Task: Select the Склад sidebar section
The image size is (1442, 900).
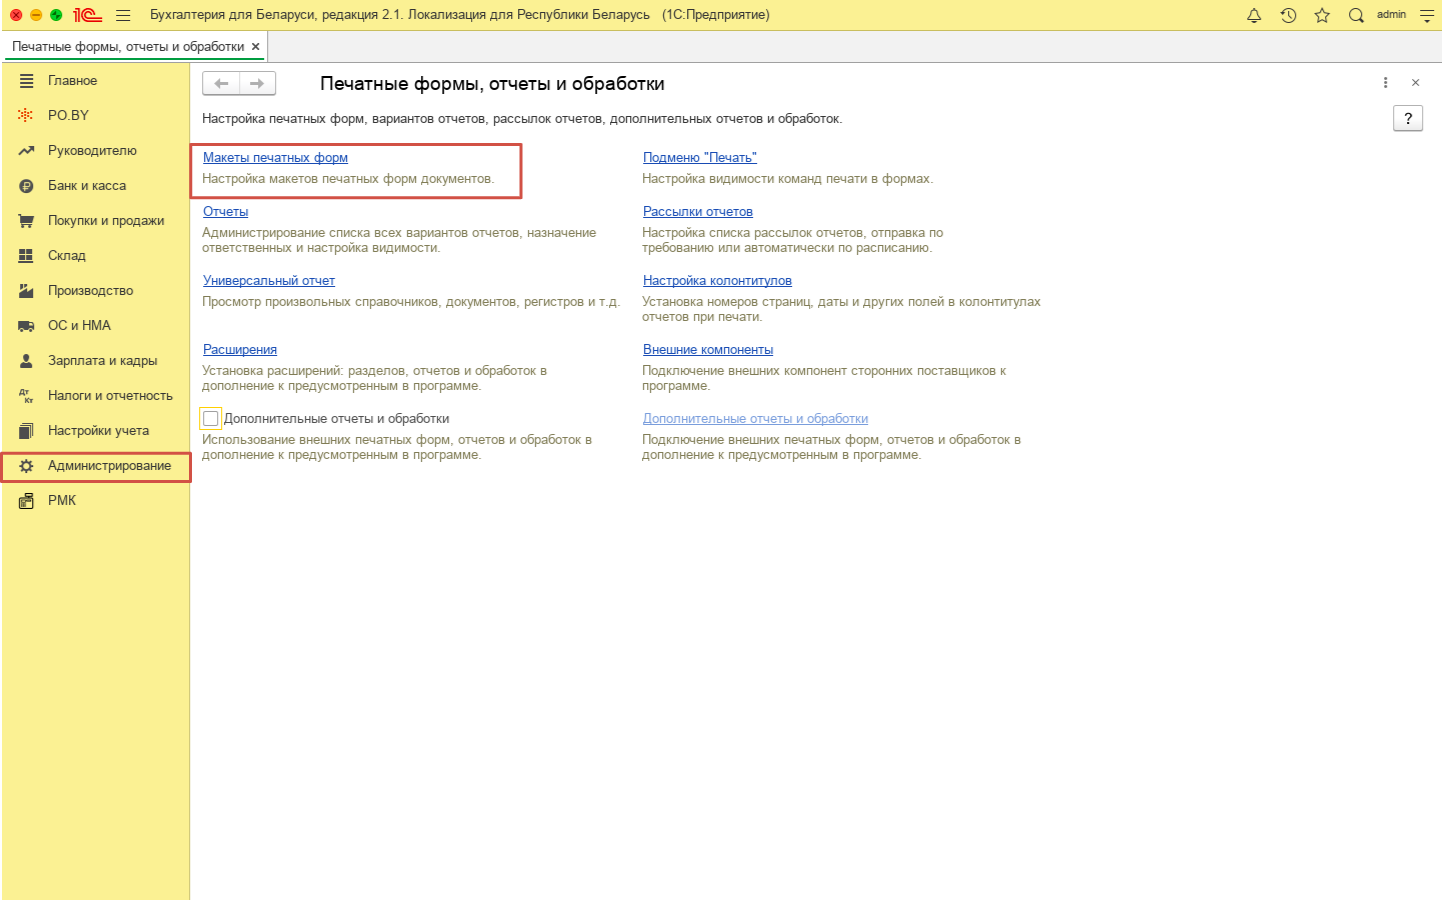Action: point(67,256)
